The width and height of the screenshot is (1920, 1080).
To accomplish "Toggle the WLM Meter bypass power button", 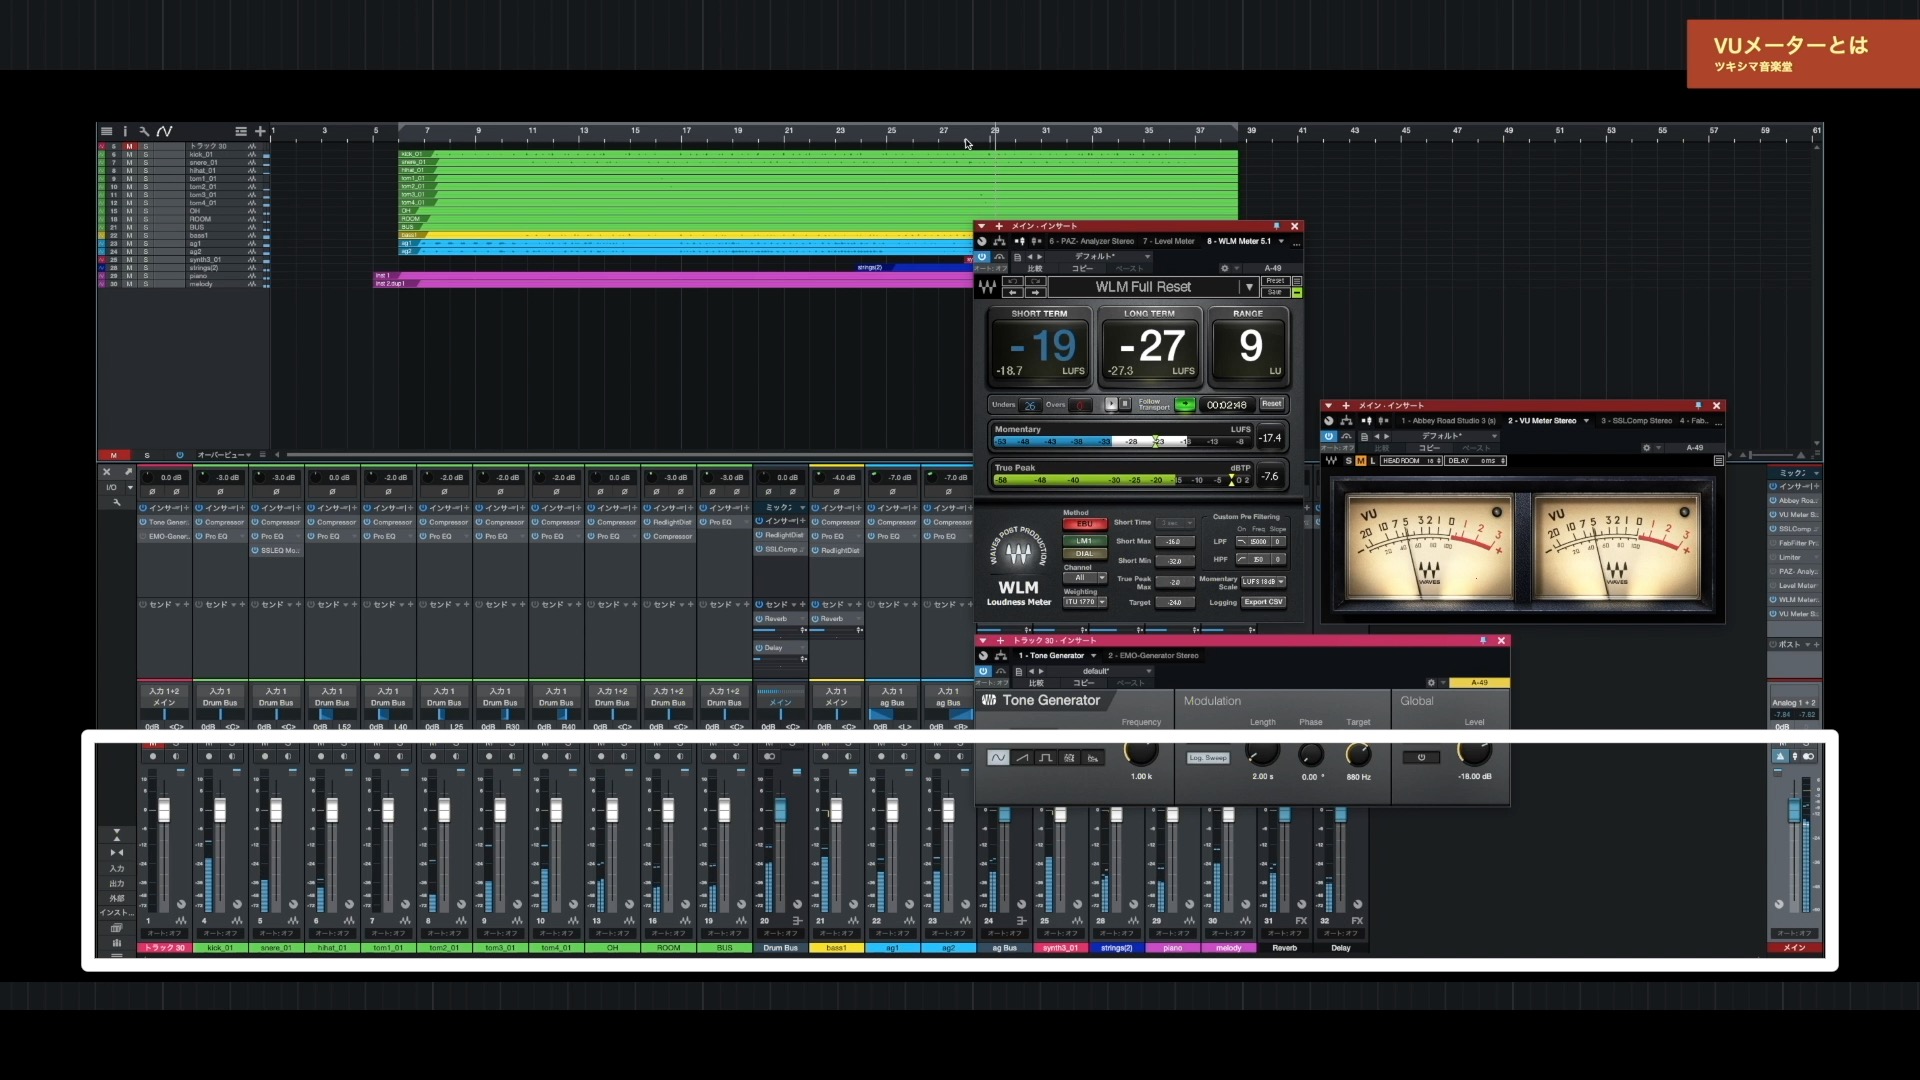I will pos(982,257).
